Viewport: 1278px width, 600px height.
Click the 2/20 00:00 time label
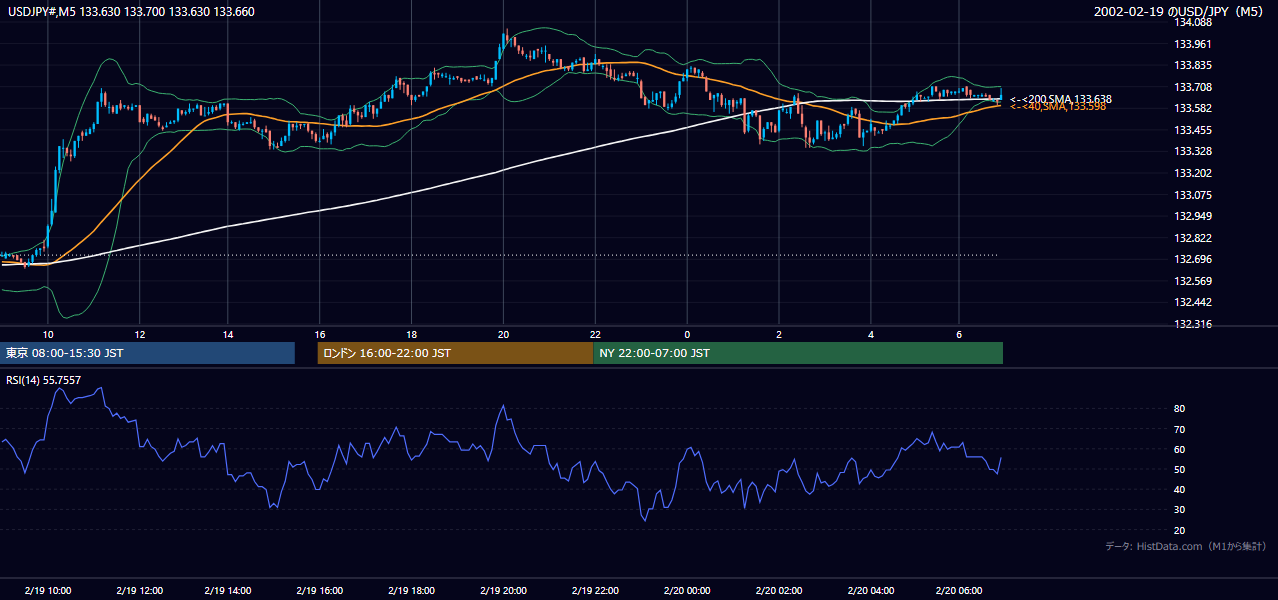click(687, 591)
